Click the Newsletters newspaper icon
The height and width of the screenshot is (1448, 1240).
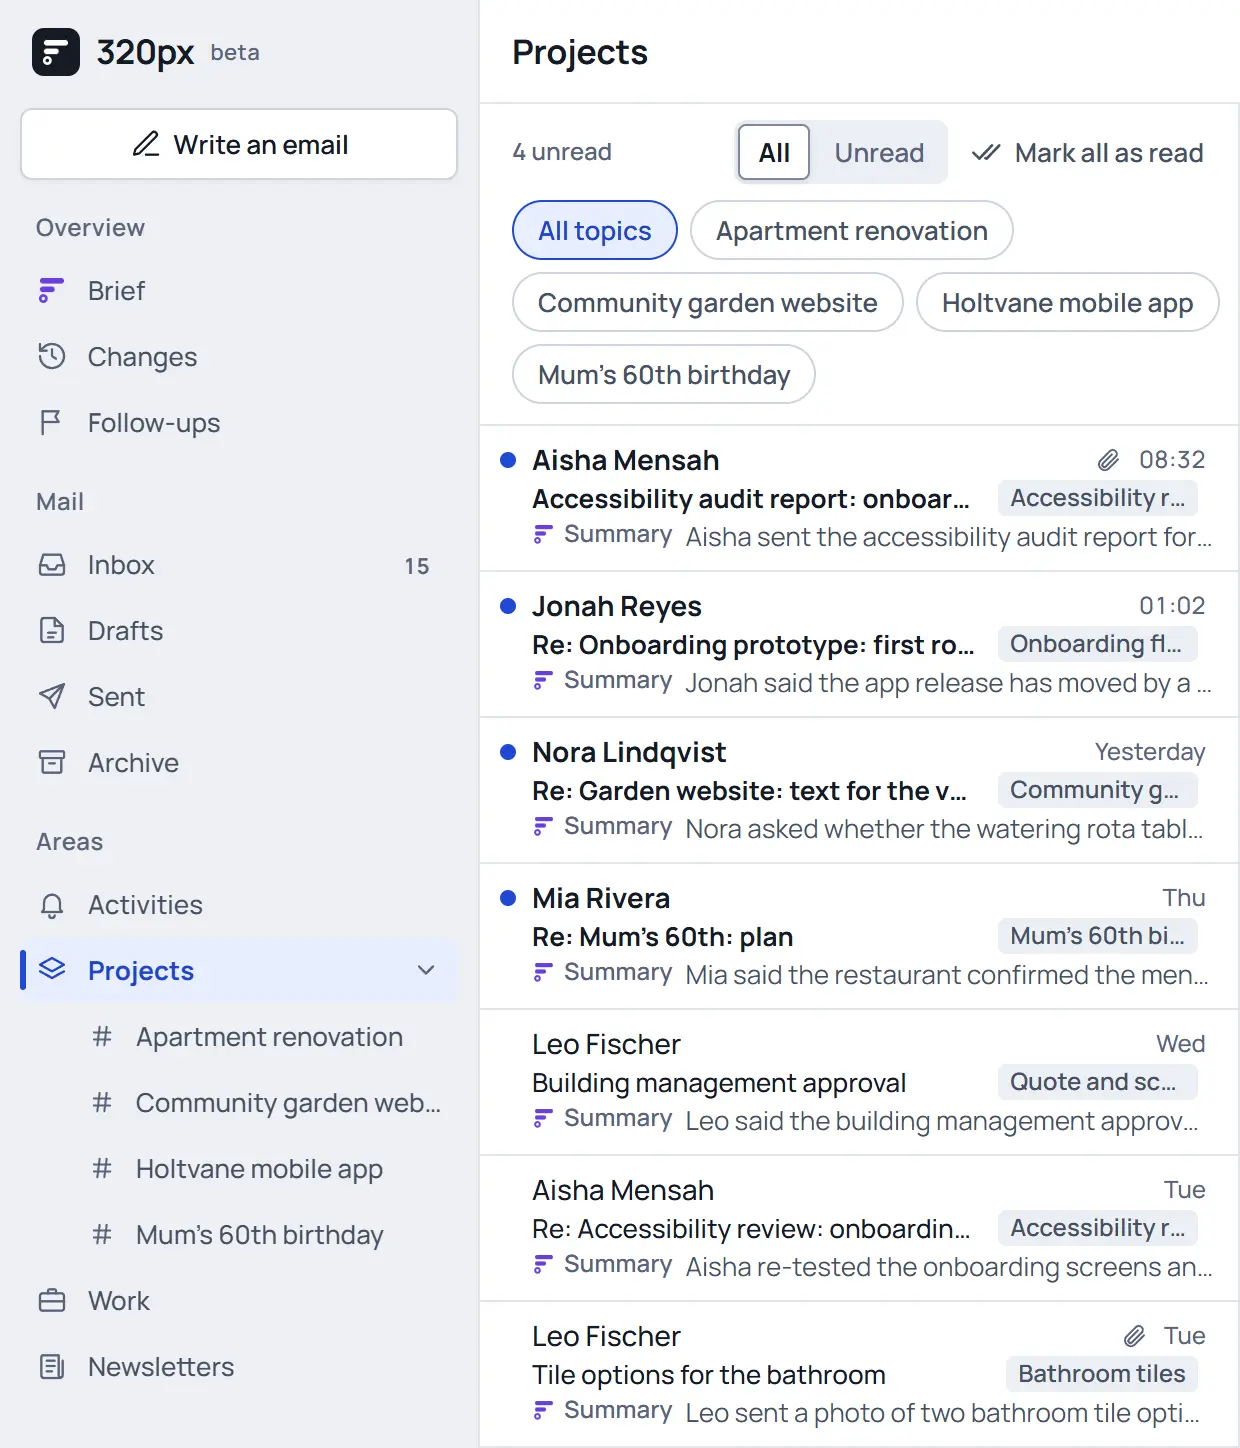[51, 1366]
